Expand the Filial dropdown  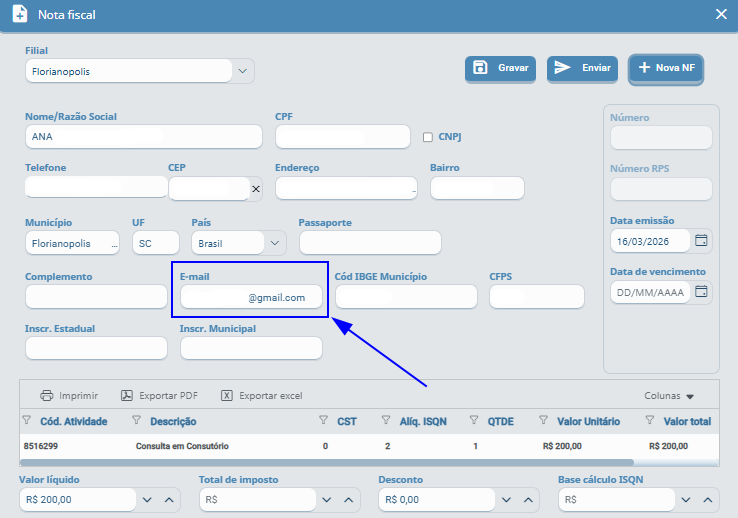pyautogui.click(x=242, y=71)
